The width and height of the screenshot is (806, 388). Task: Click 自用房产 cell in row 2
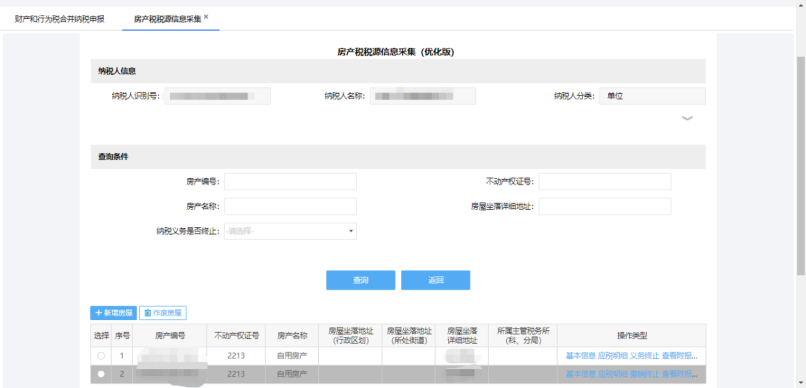[x=292, y=374]
